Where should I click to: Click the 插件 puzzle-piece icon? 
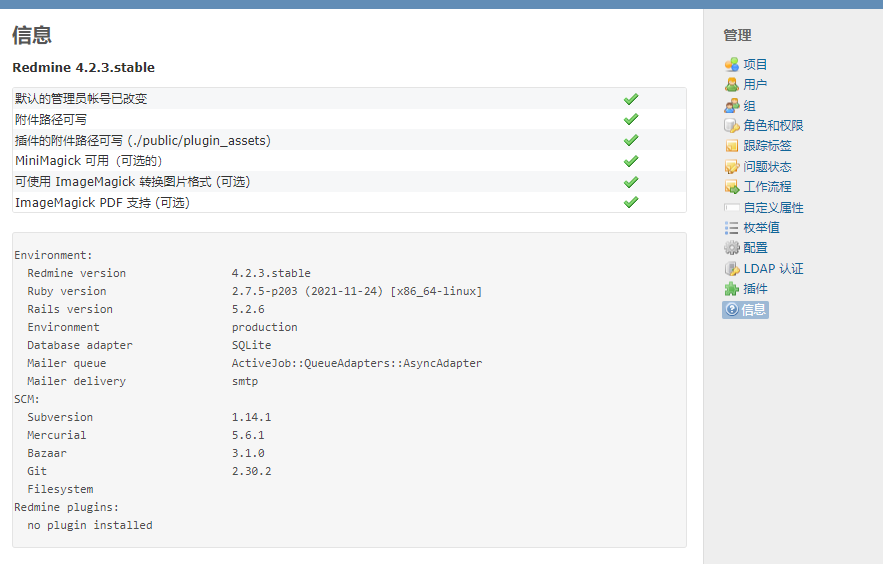pos(732,289)
